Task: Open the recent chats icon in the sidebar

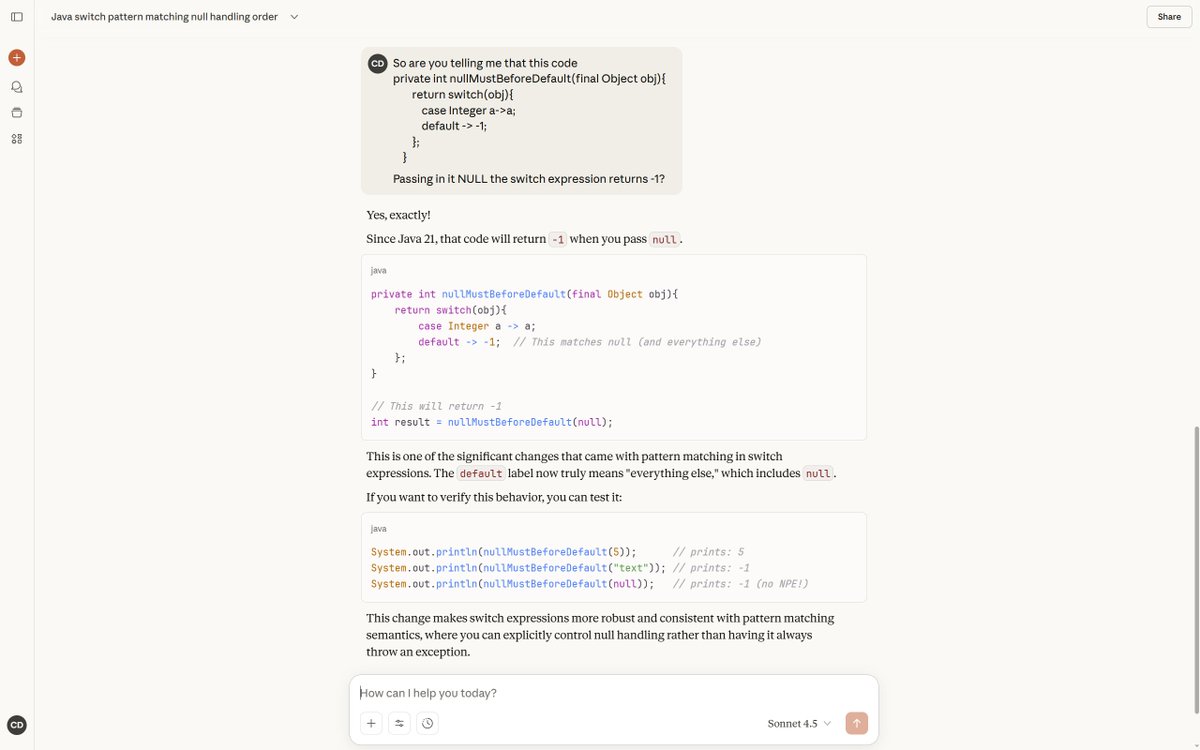Action: tap(15, 86)
